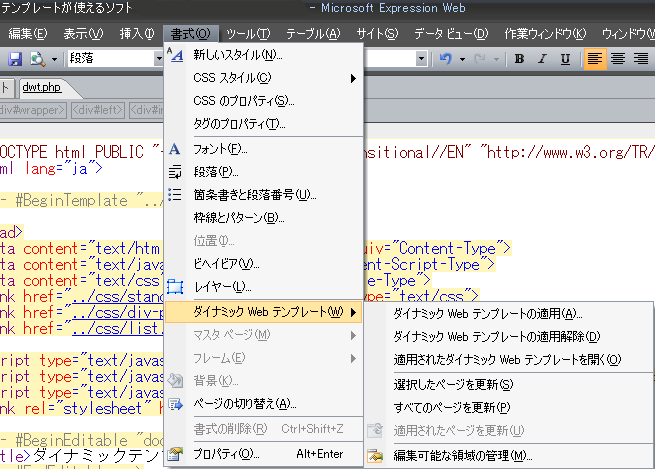Choose タグのプロパティ(T)...
The image size is (655, 469).
click(264, 124)
